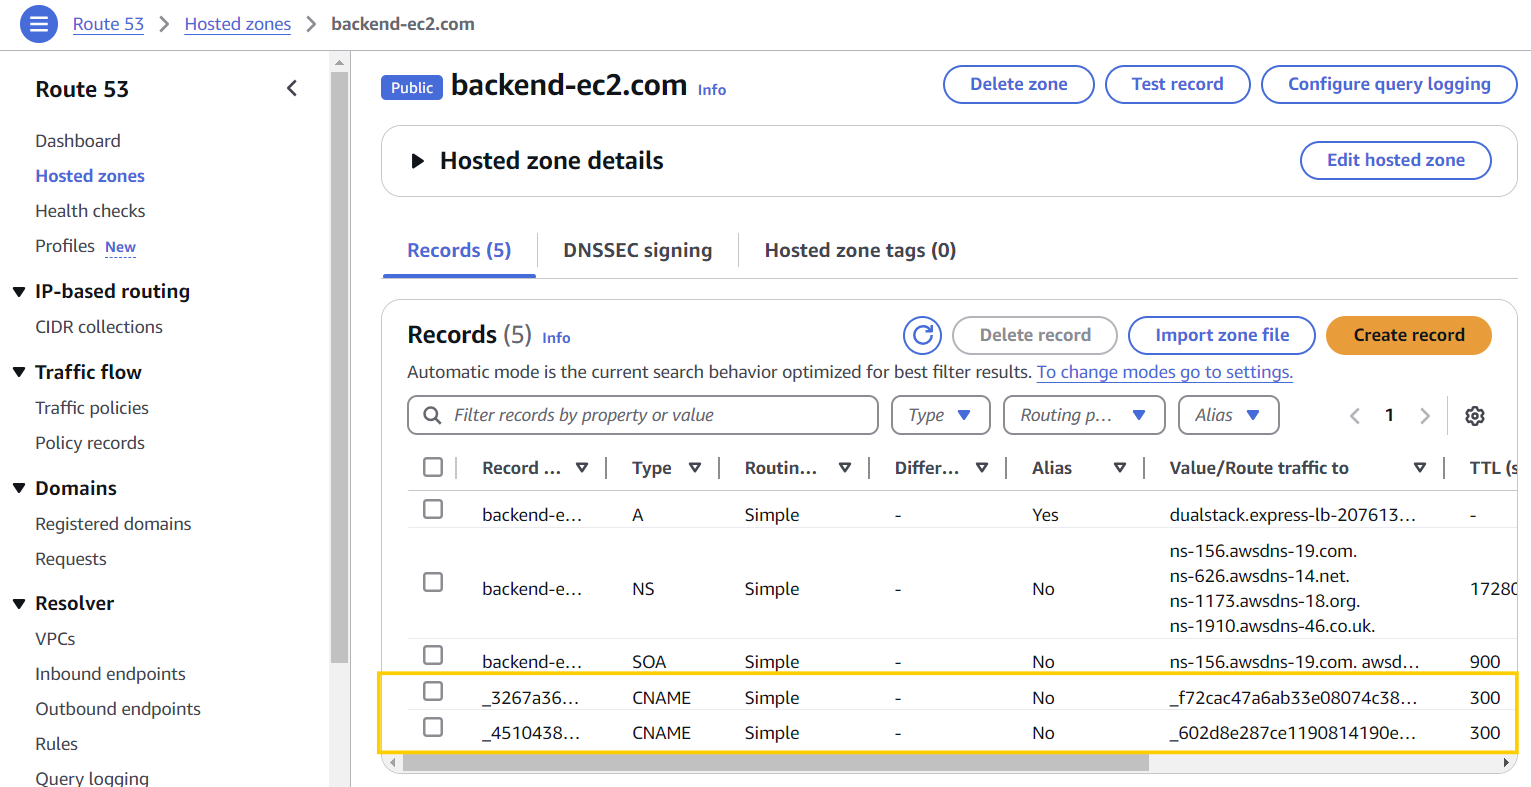Open Info link next to backend-ec2.com
1531x787 pixels.
(x=712, y=90)
